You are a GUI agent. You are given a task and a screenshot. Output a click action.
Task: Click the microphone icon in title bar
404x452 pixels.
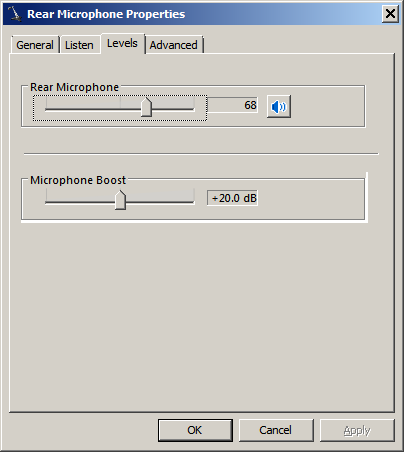pyautogui.click(x=14, y=14)
